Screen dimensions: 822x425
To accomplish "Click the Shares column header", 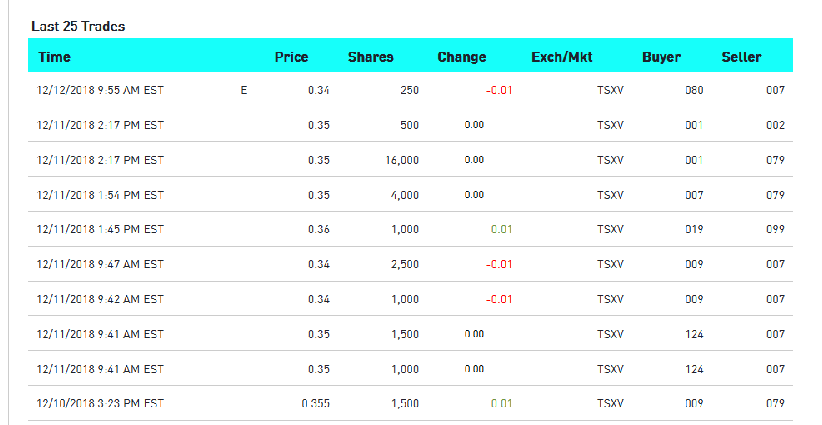I will pyautogui.click(x=370, y=58).
